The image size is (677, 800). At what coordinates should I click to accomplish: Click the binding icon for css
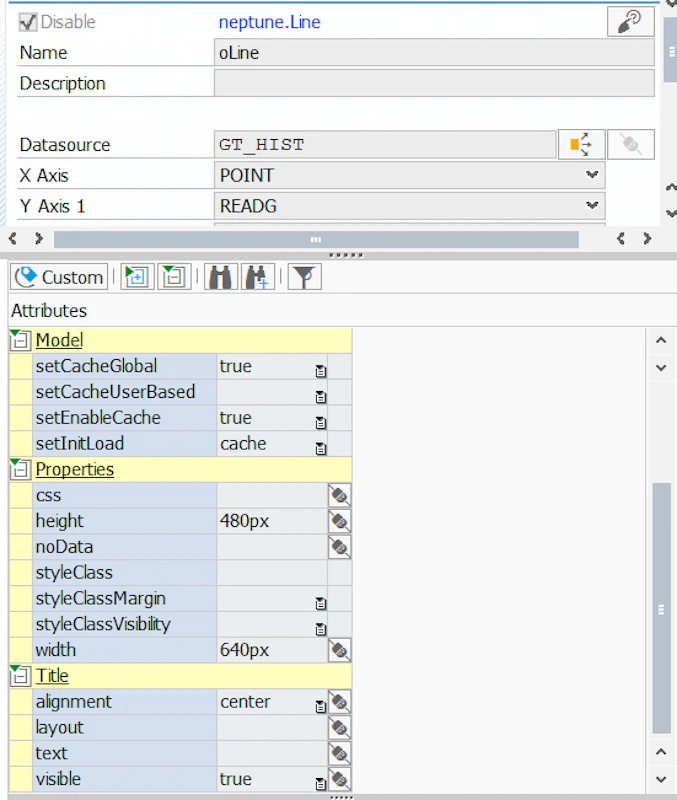[339, 495]
